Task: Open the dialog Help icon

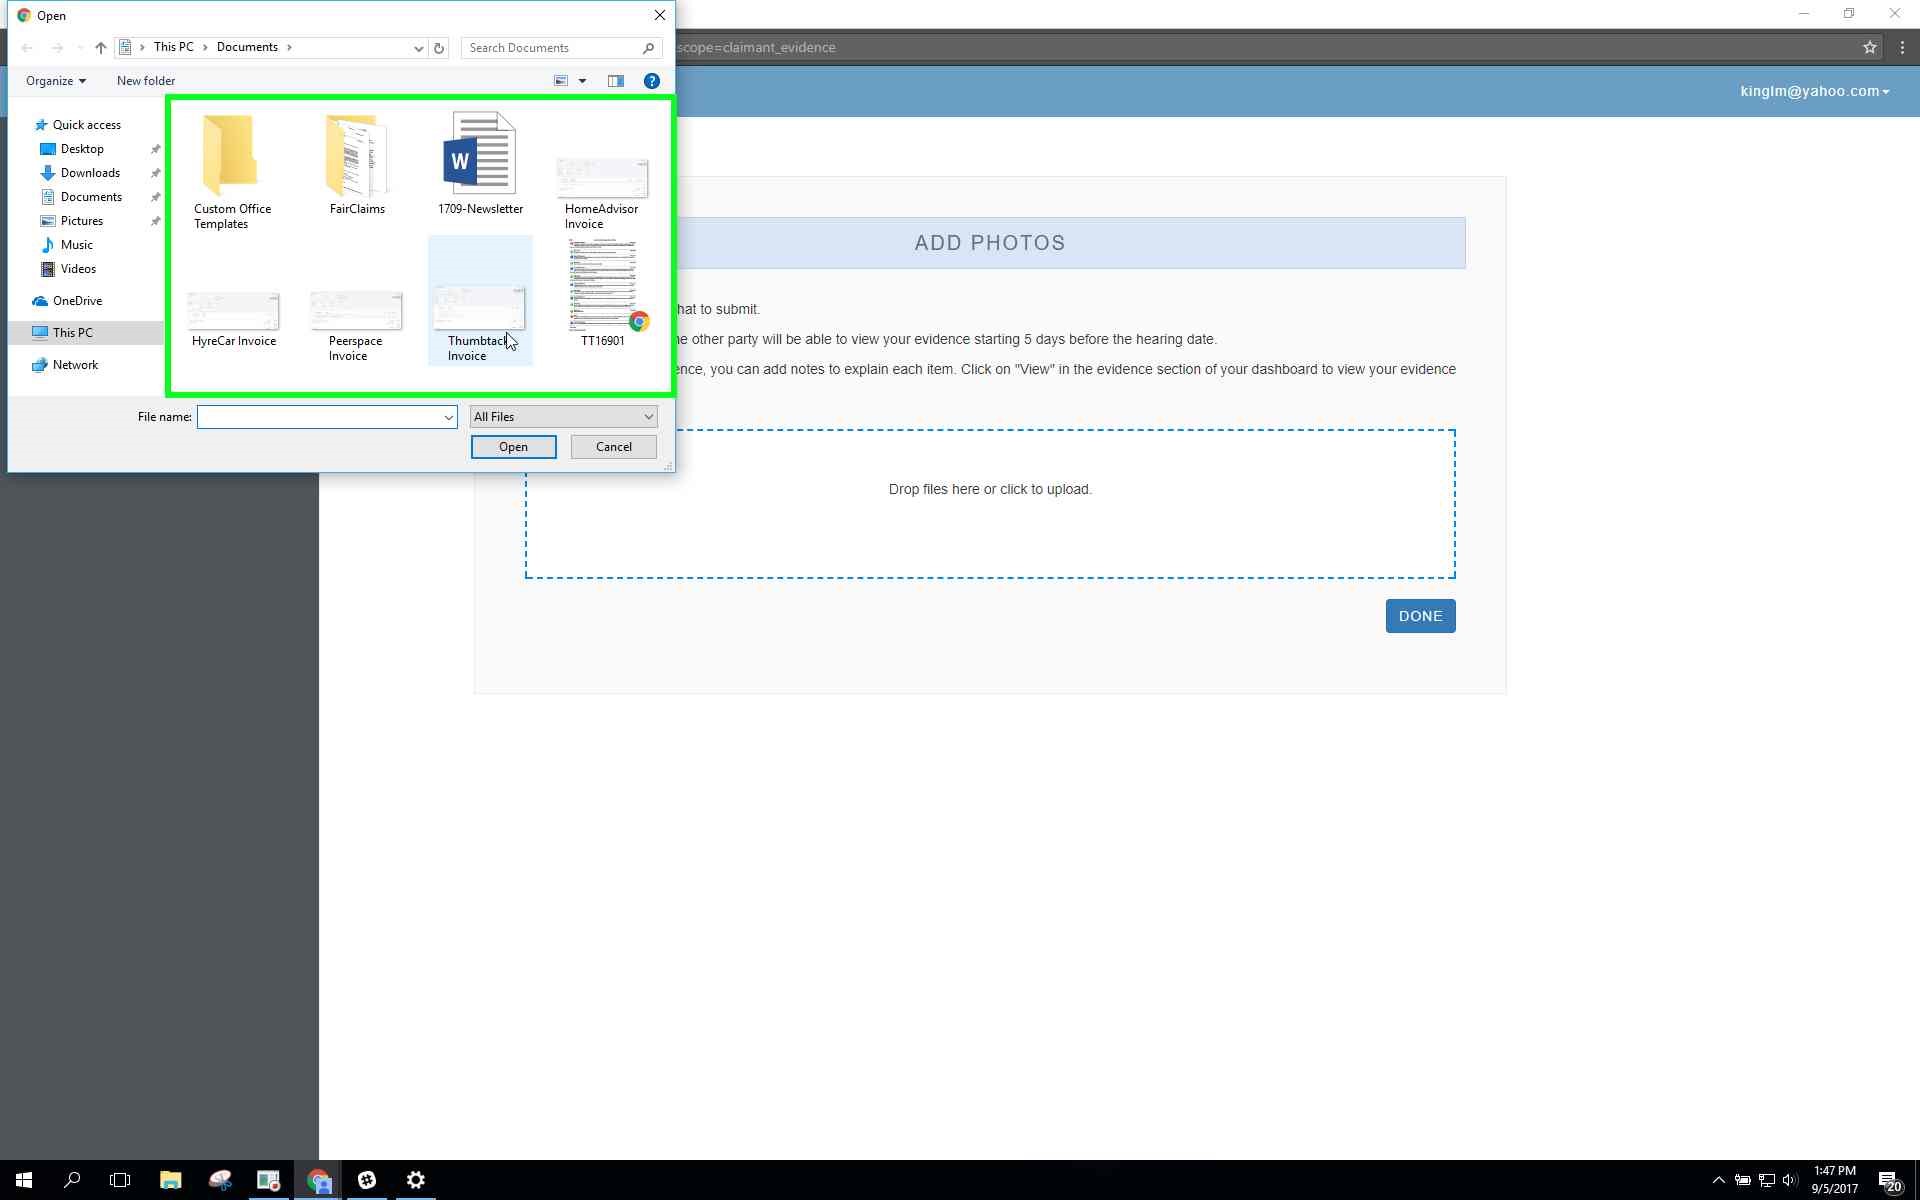Action: (652, 81)
